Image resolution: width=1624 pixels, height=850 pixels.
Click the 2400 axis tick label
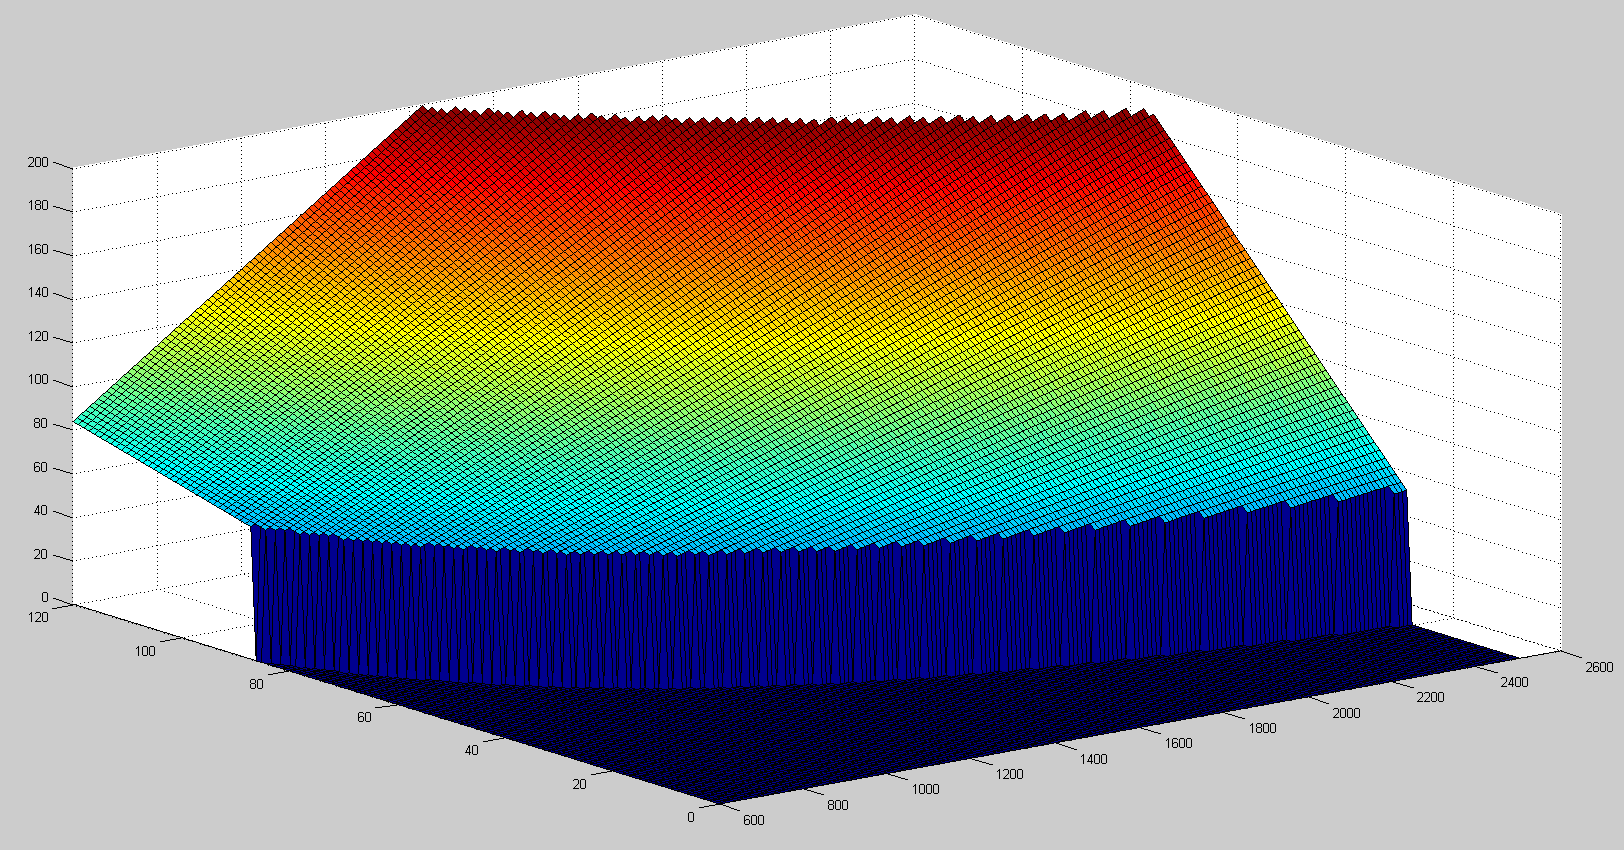(x=1514, y=683)
